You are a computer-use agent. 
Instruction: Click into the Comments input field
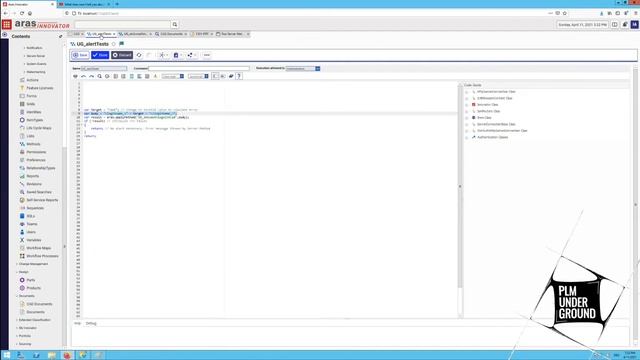point(199,69)
